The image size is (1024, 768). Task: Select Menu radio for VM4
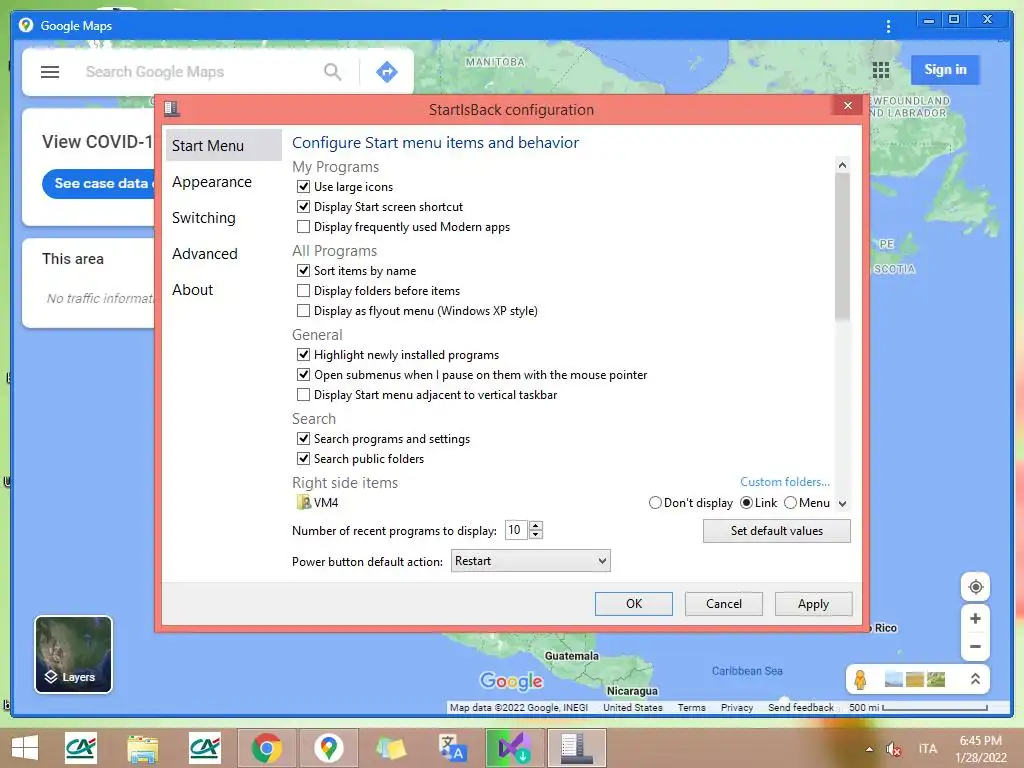[x=790, y=503]
